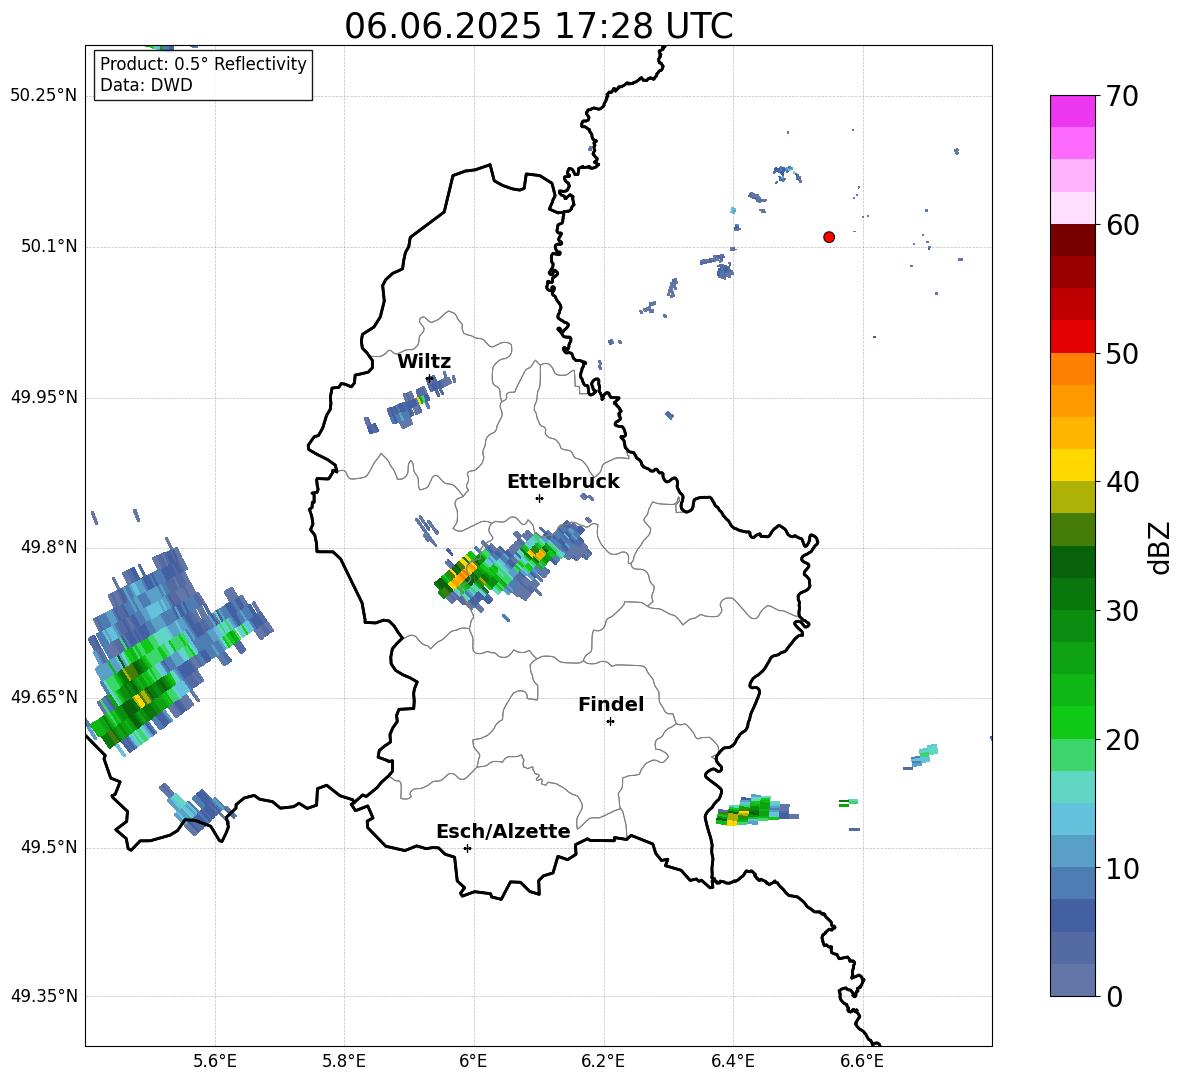Click the dBZ colorbar axis label
The width and height of the screenshot is (1184, 1081).
coord(1161,547)
